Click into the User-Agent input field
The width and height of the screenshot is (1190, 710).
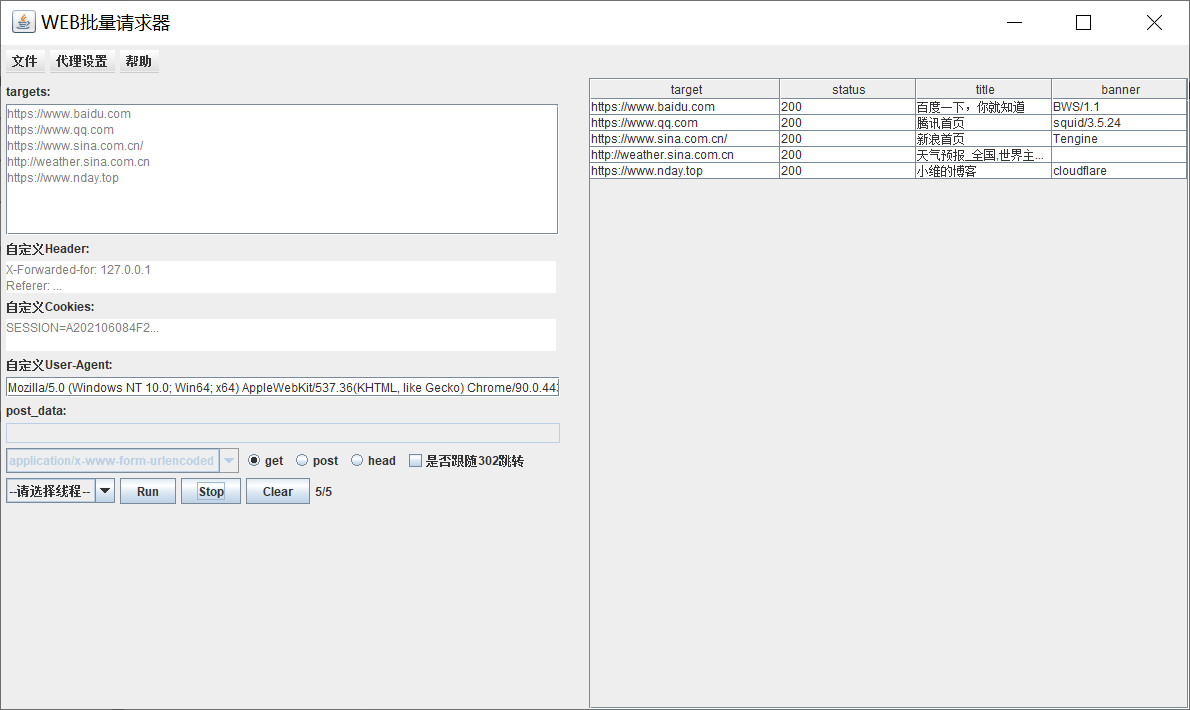coord(282,387)
